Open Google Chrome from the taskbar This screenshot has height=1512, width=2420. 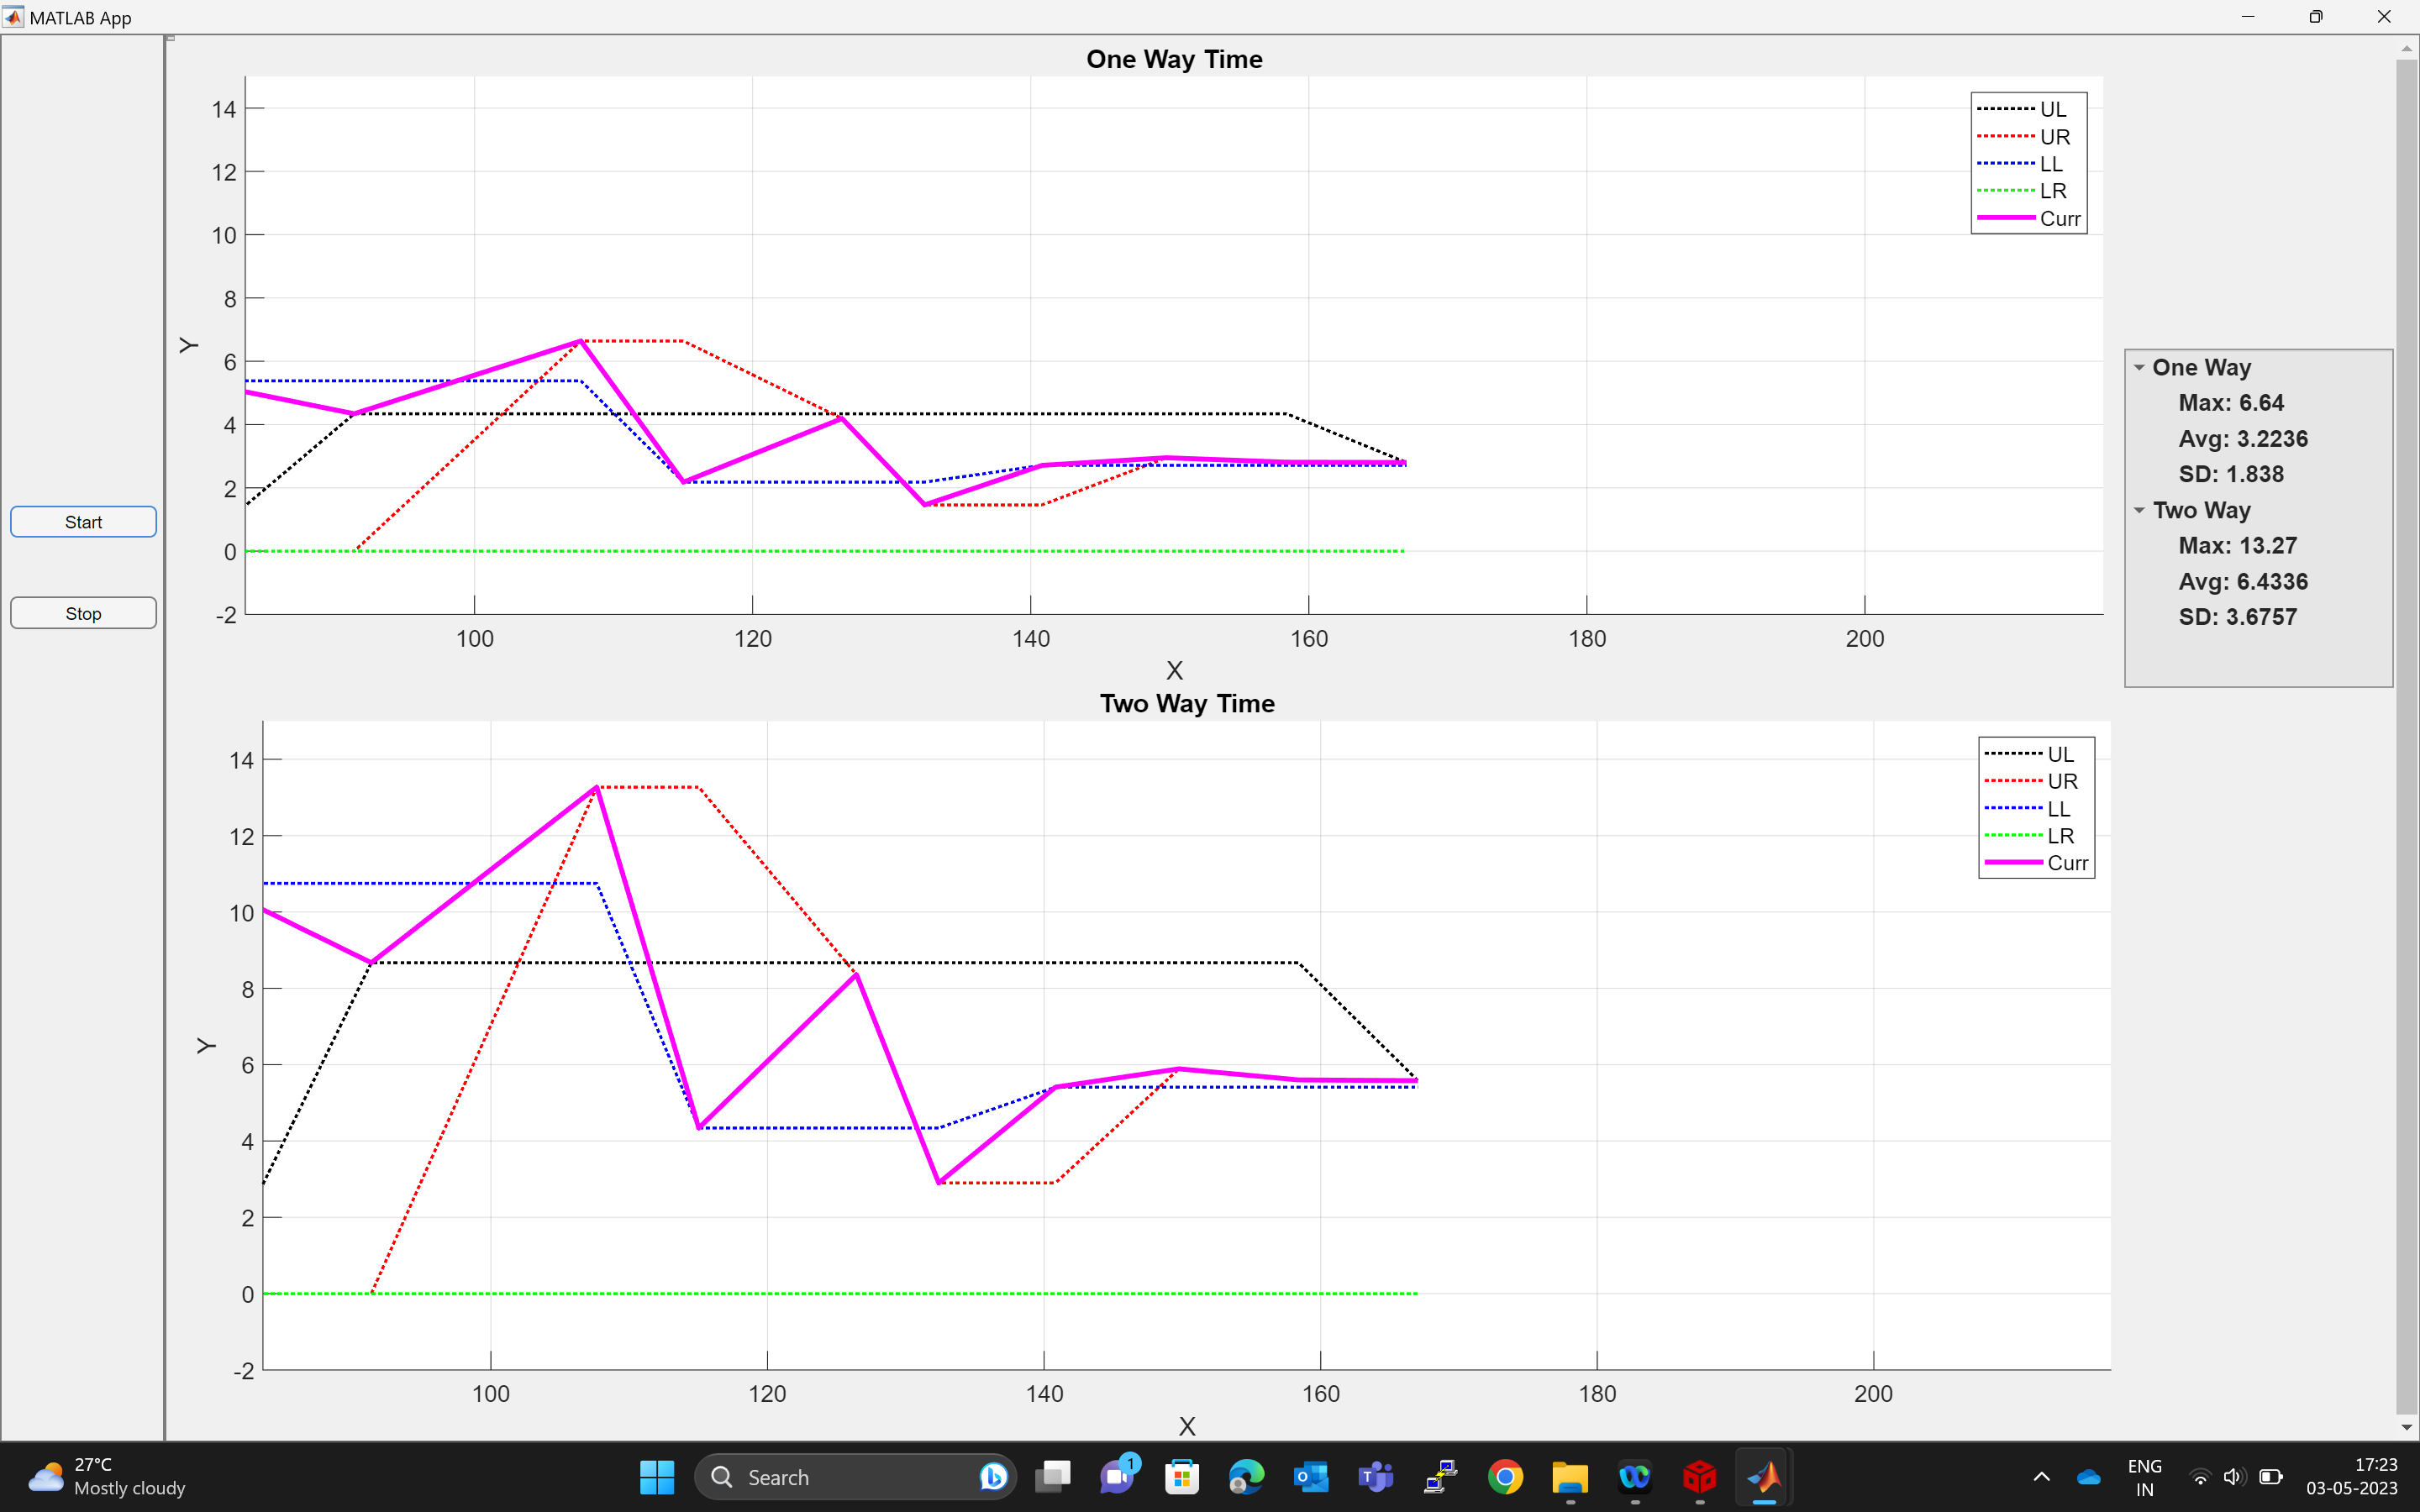pyautogui.click(x=1505, y=1477)
